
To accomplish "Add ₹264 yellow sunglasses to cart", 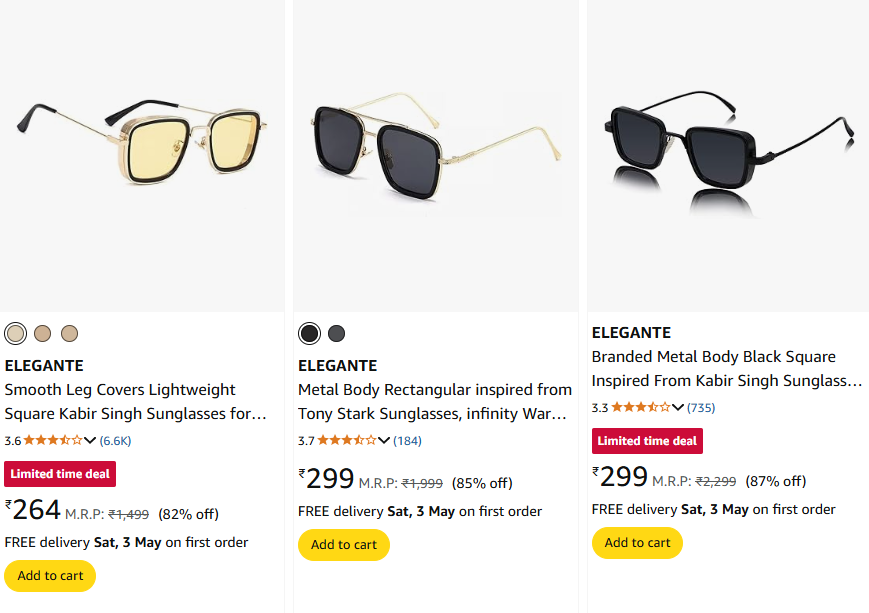I will [50, 576].
